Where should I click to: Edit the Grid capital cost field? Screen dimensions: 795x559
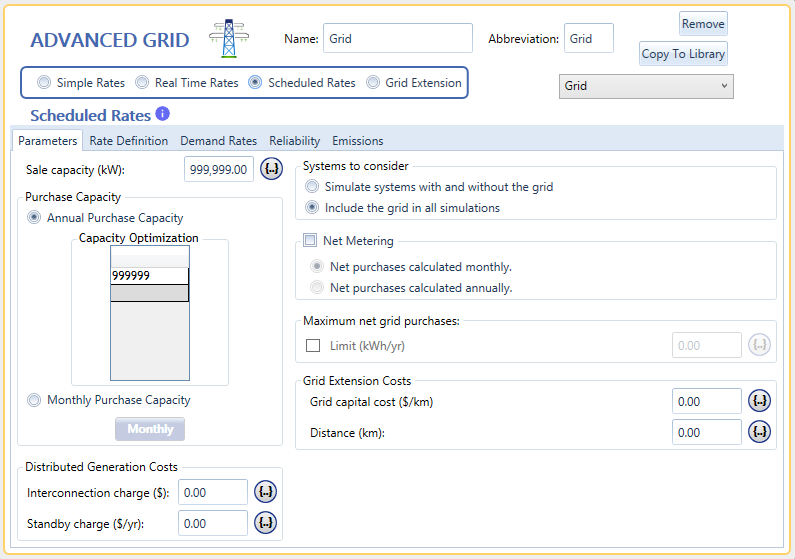tap(706, 401)
